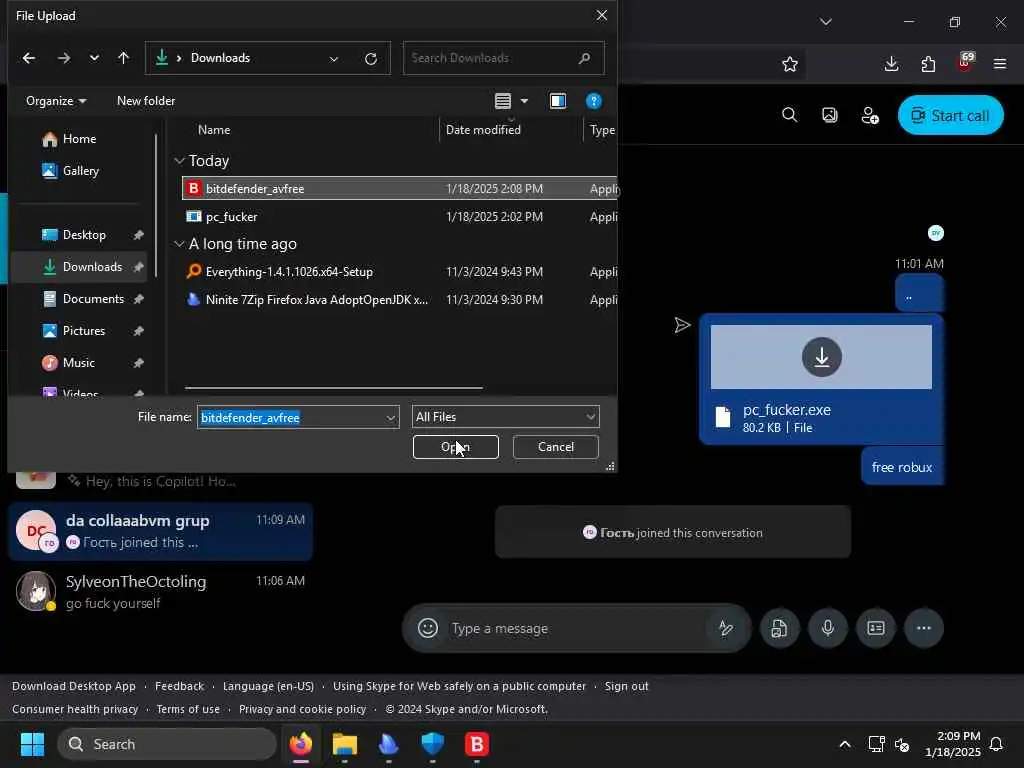Select Gallery in navigation pane
The height and width of the screenshot is (768, 1024).
point(80,170)
